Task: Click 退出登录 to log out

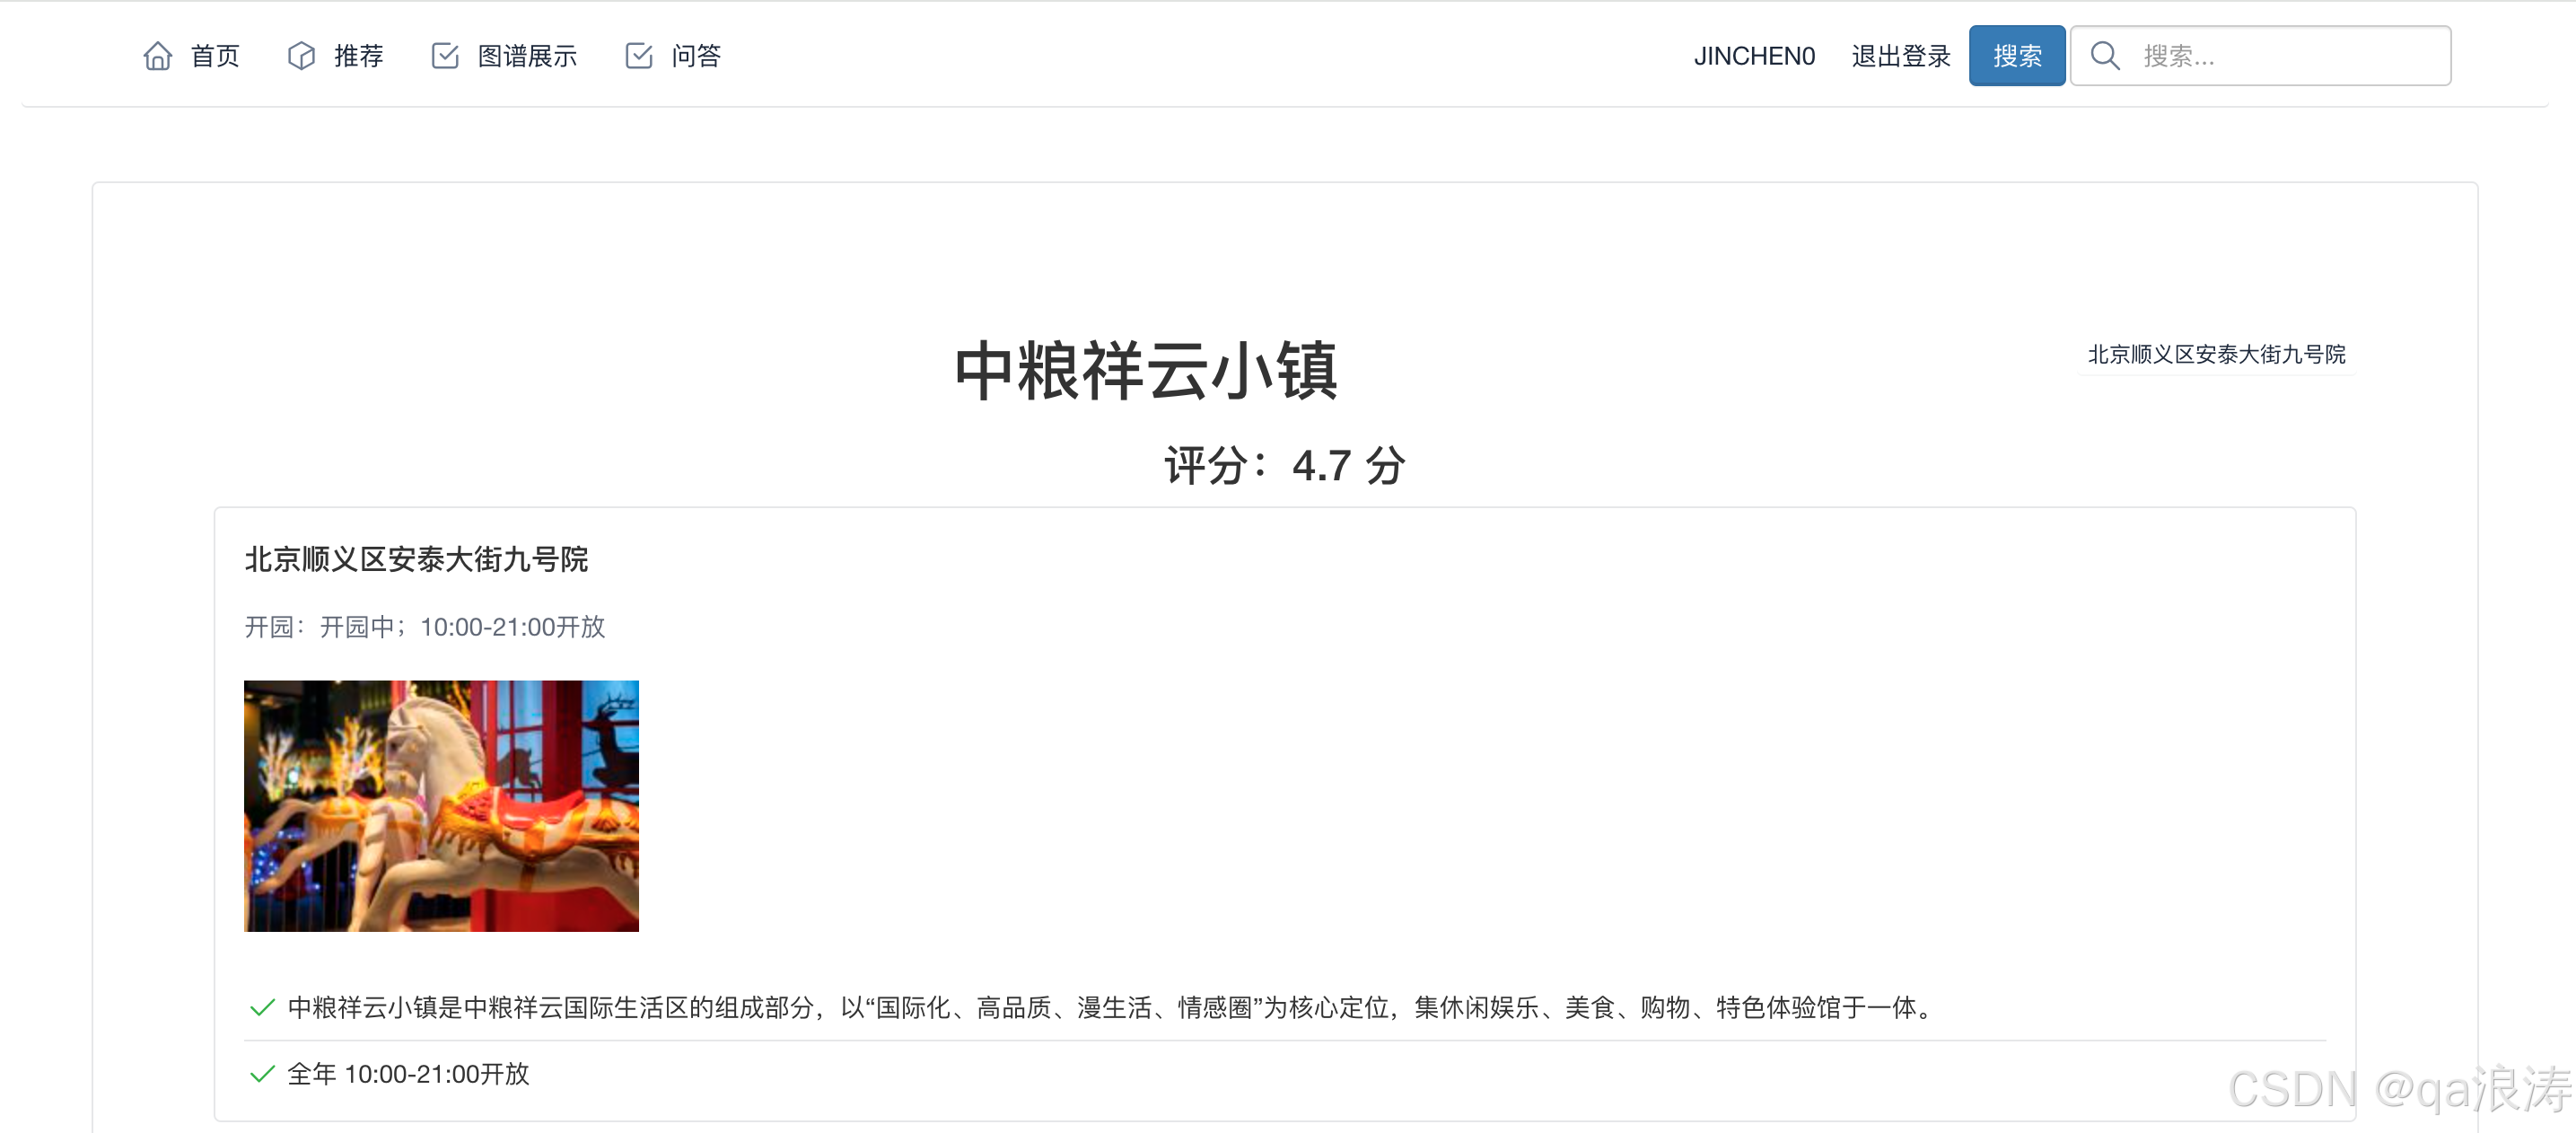Action: coord(1901,56)
